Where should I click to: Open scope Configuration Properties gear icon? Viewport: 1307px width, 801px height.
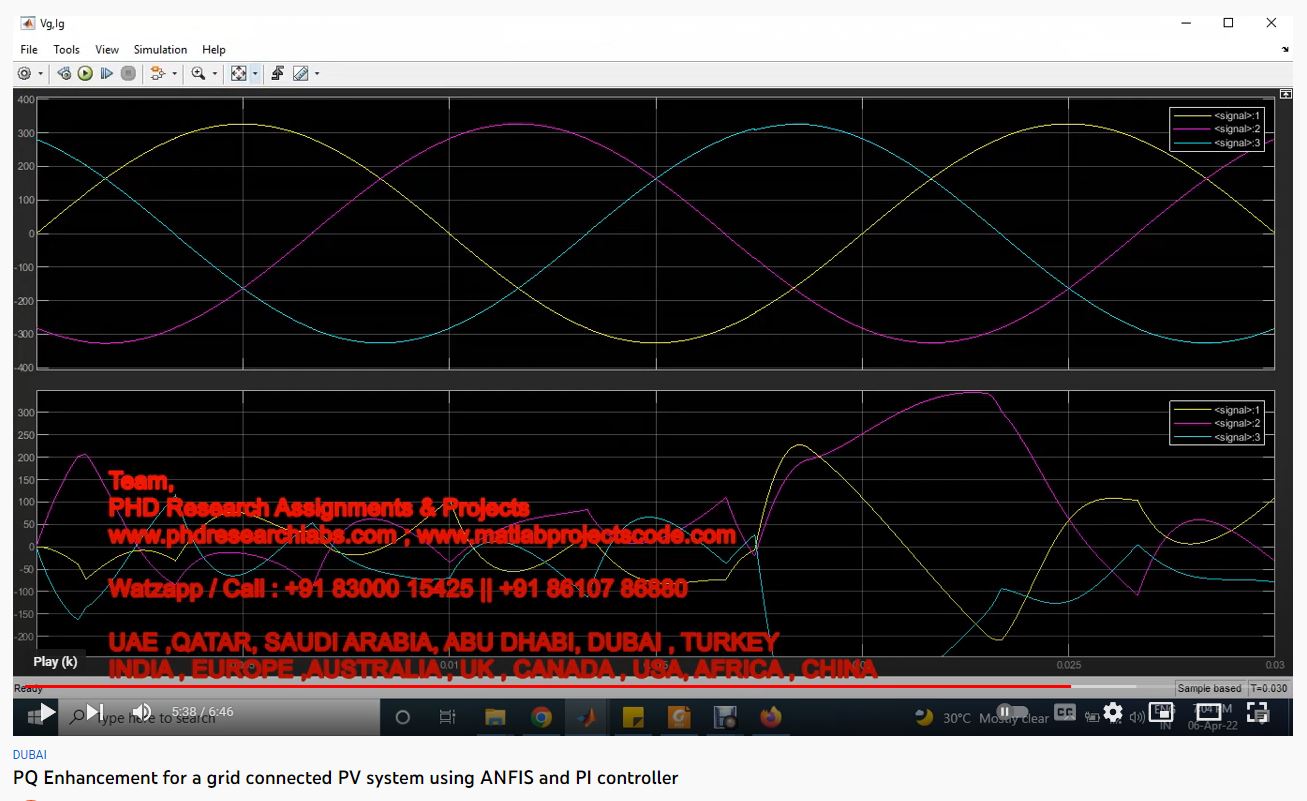click(x=24, y=73)
